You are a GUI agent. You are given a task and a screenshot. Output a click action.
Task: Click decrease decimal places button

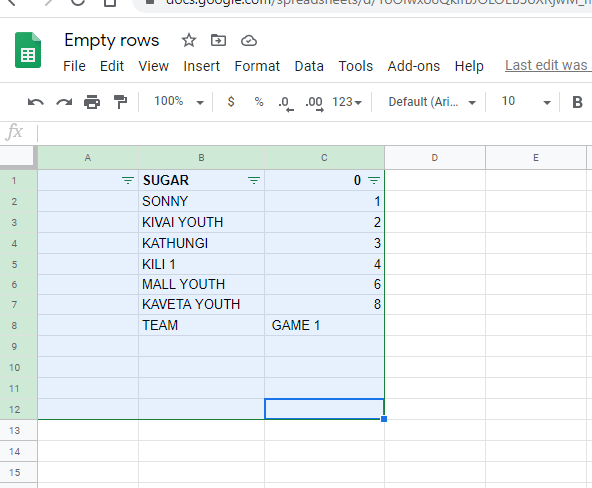[x=286, y=103]
